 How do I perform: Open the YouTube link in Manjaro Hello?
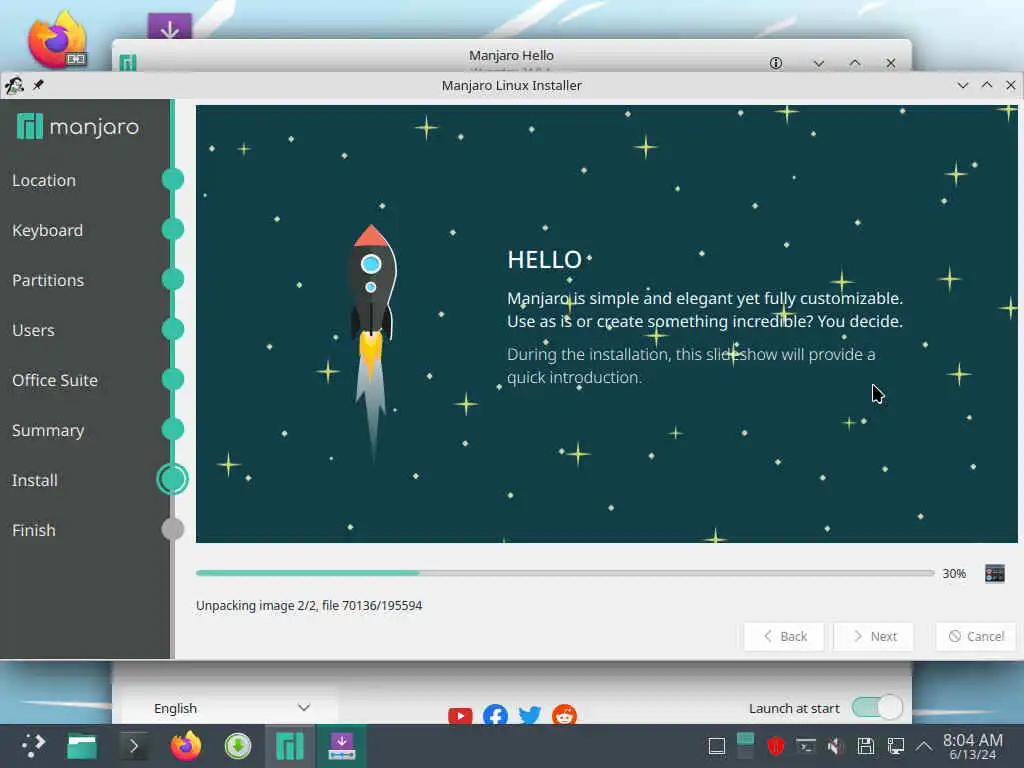[460, 715]
